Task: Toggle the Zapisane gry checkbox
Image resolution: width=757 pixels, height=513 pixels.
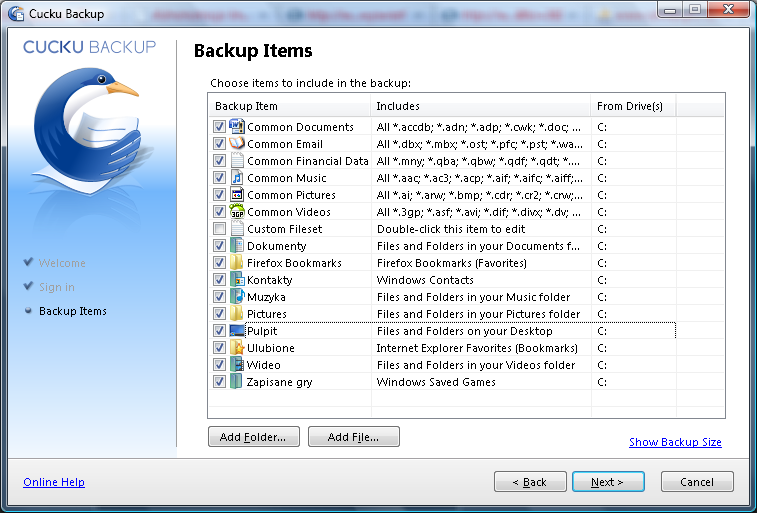Action: (219, 381)
